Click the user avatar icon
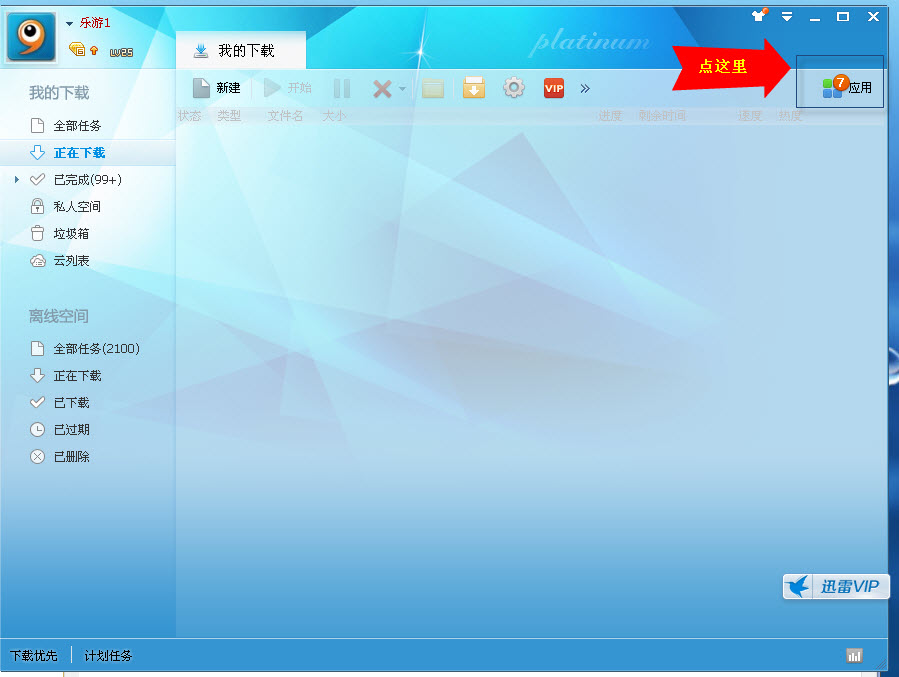This screenshot has height=677, width=899. [x=31, y=37]
